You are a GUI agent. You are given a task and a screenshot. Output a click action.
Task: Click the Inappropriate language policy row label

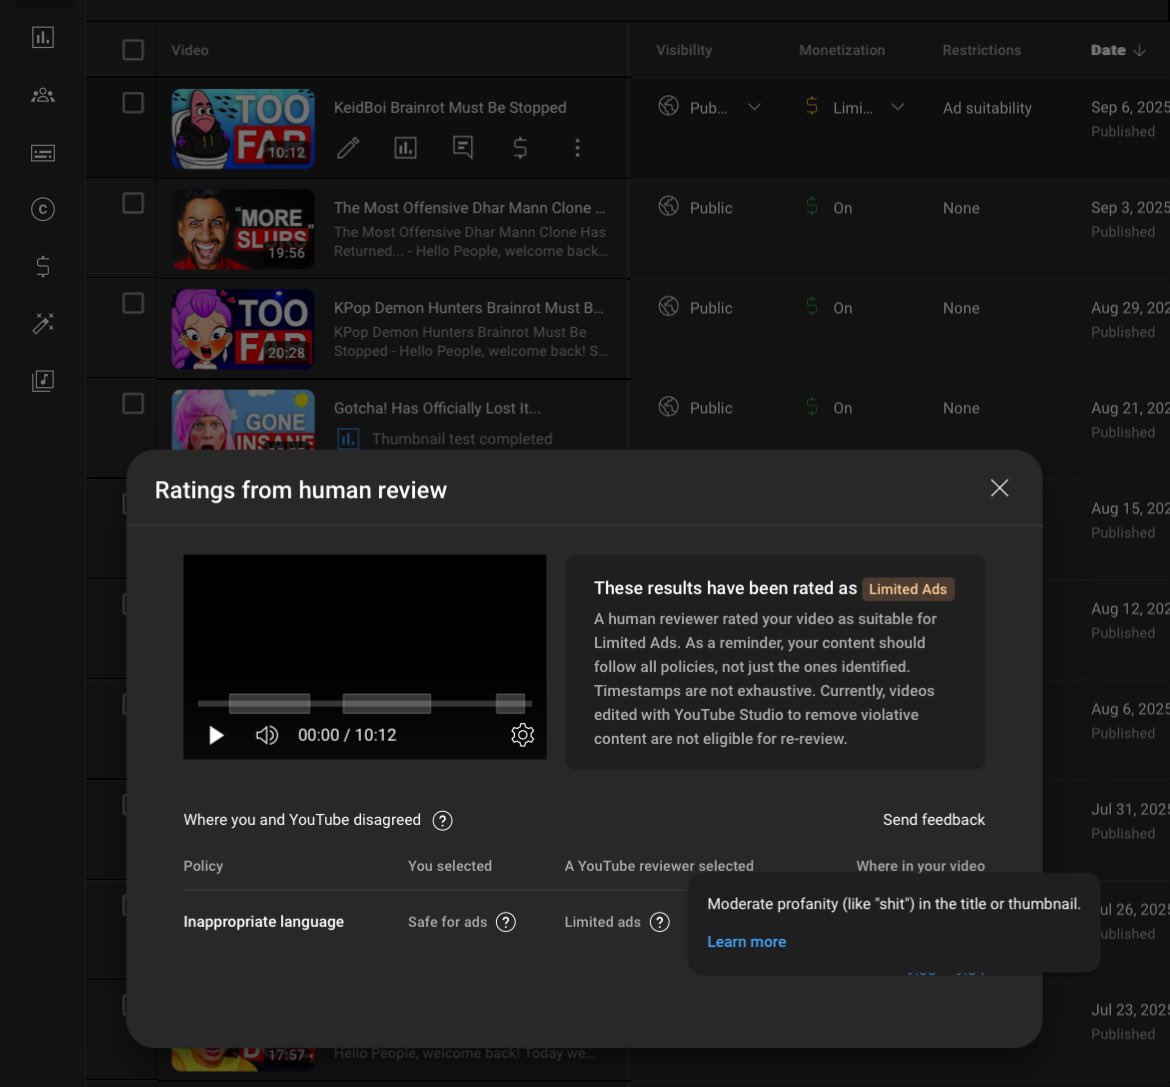point(263,922)
